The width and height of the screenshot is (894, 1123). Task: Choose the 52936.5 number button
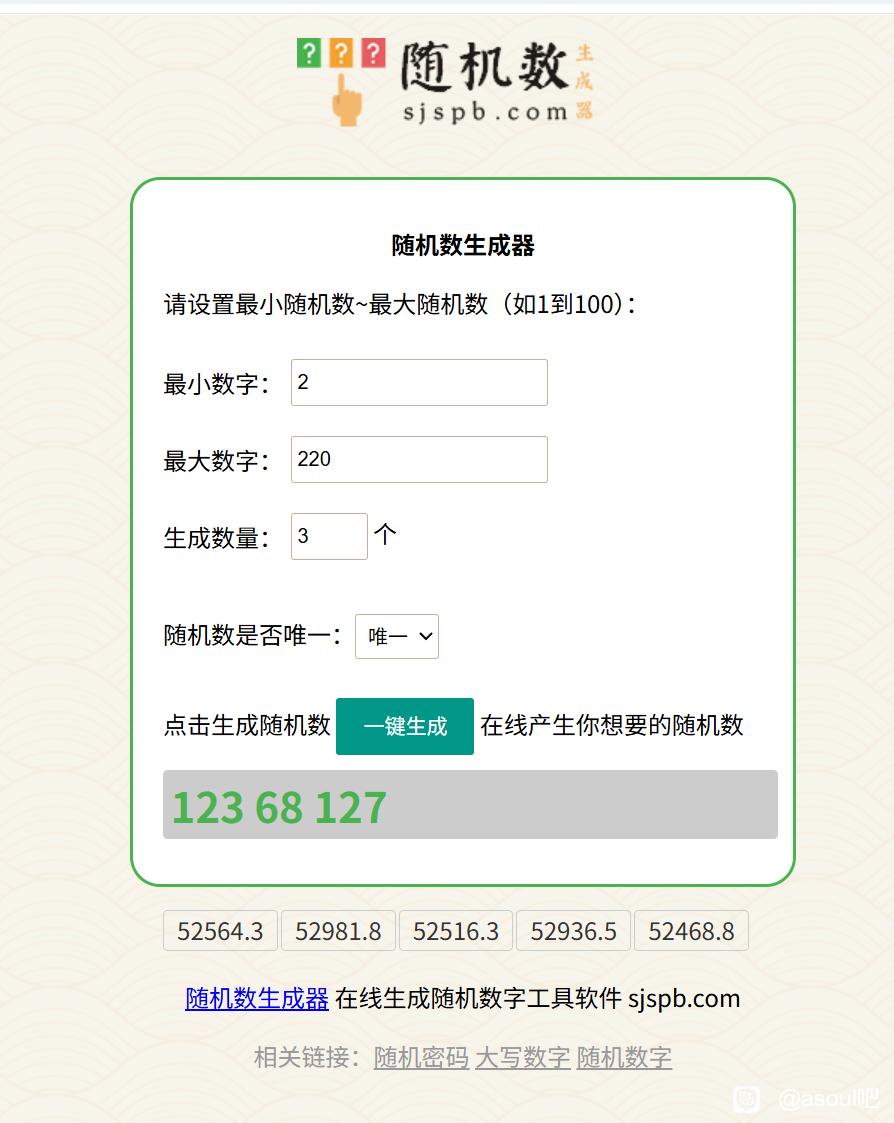574,931
